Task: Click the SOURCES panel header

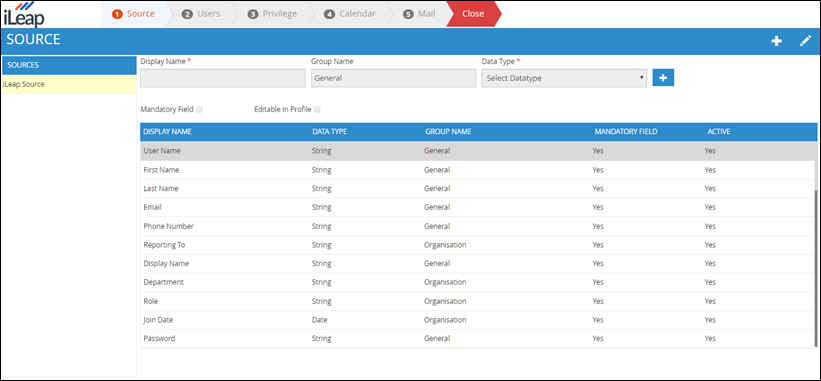Action: tap(69, 65)
